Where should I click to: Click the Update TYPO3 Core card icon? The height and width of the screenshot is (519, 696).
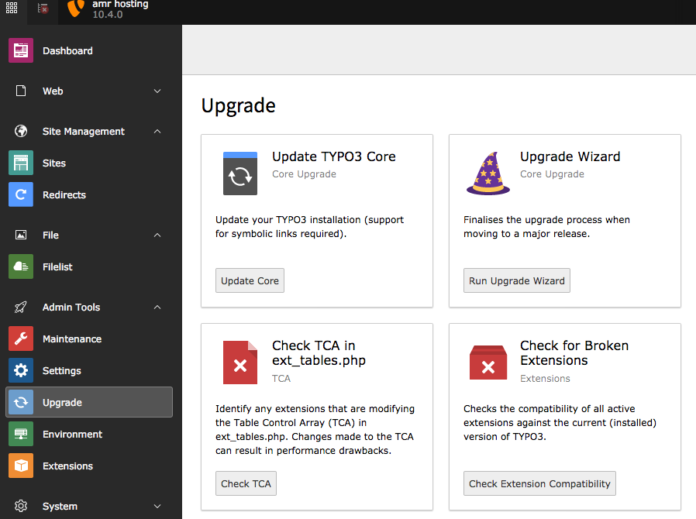point(240,174)
